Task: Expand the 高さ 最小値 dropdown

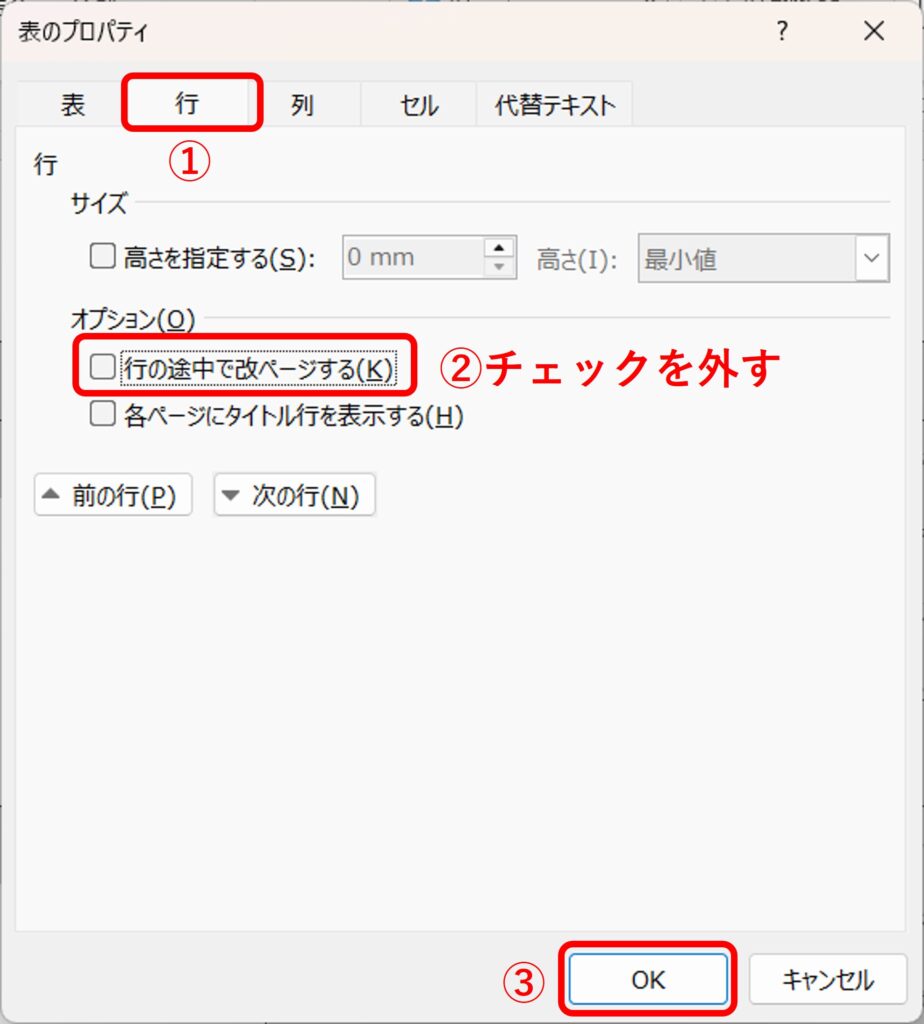Action: 871,260
